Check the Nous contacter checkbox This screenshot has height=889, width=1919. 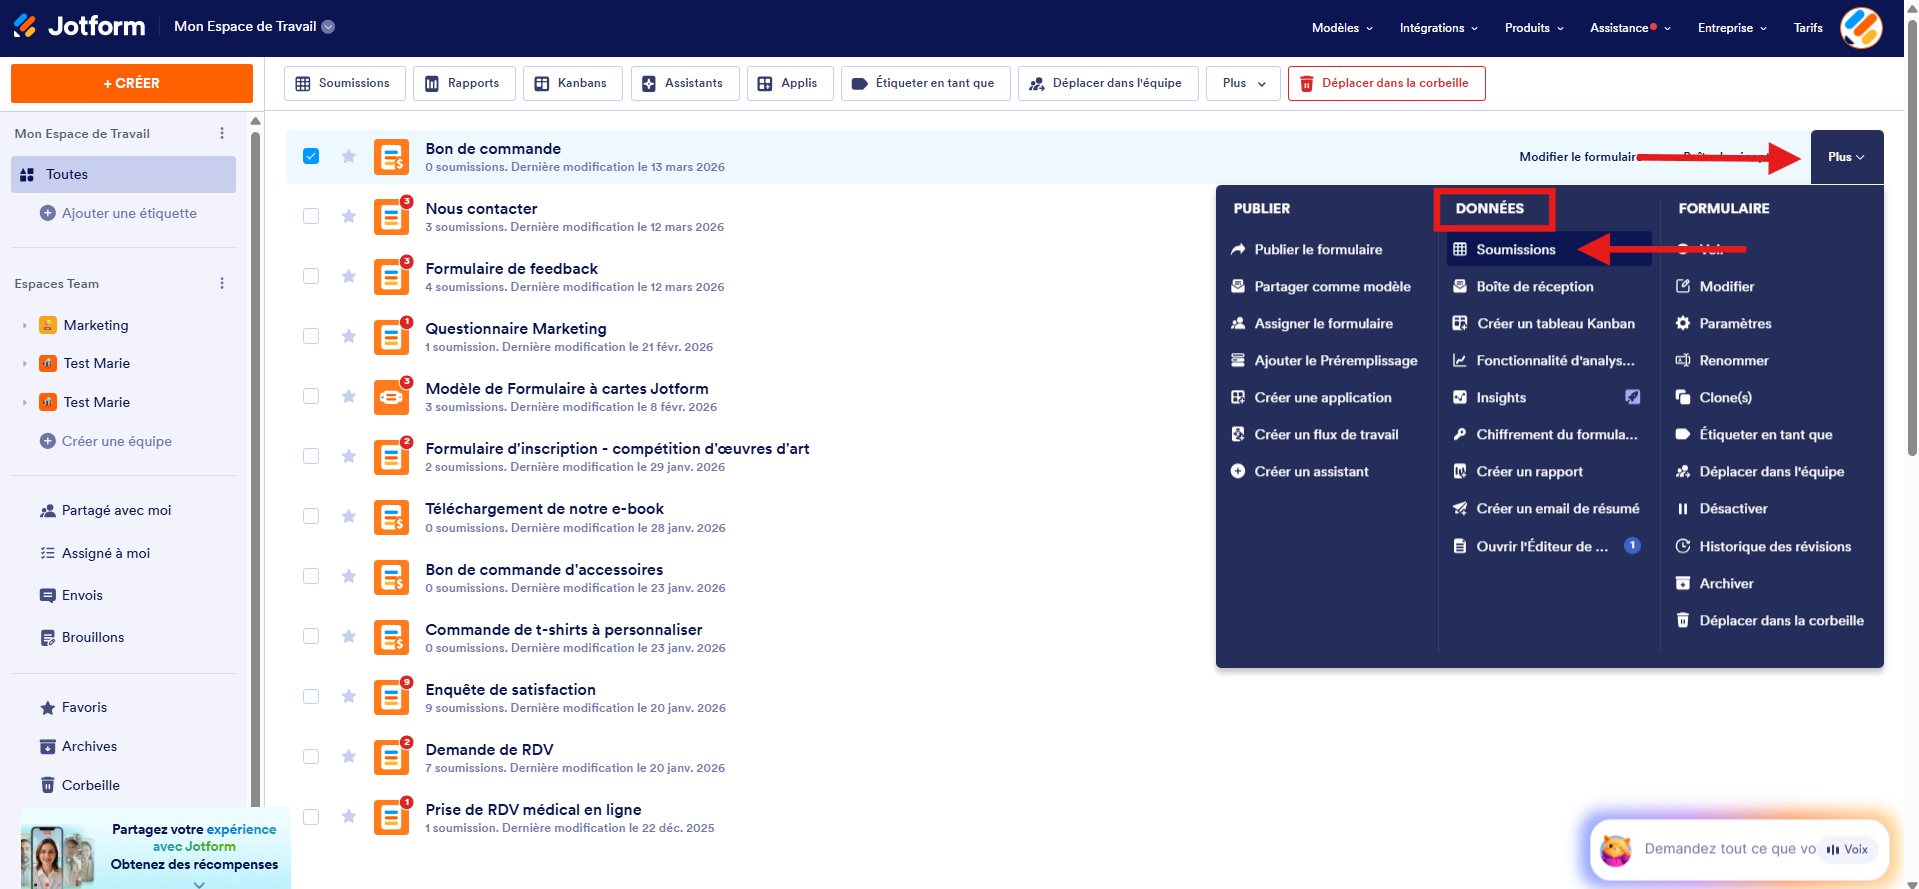311,216
